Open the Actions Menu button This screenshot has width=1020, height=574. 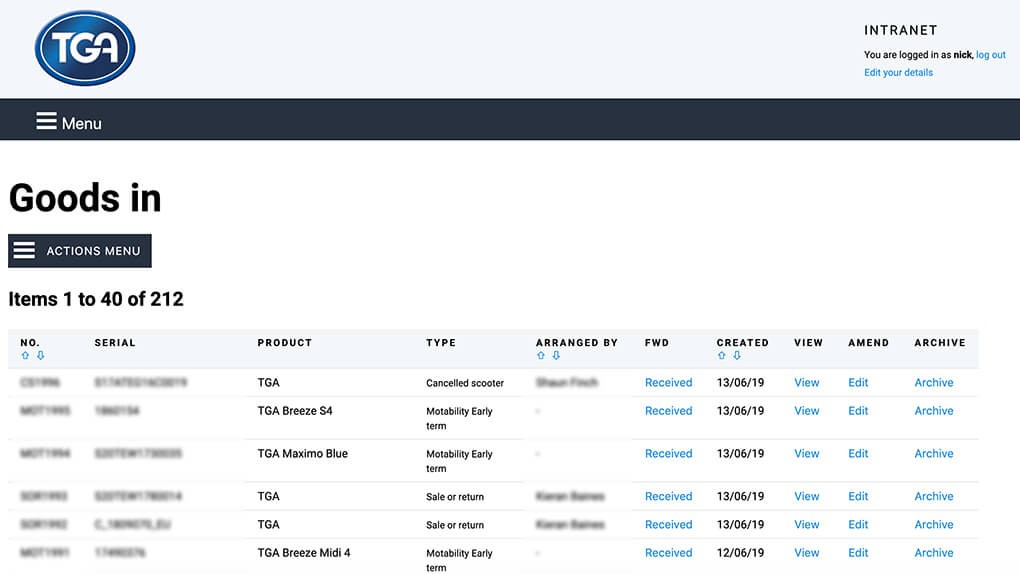(x=79, y=251)
